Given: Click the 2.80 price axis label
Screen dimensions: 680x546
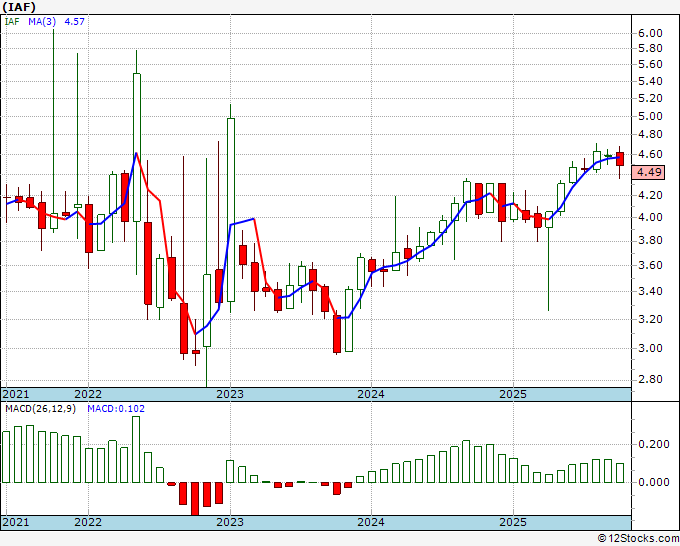Looking at the screenshot, I should (650, 379).
